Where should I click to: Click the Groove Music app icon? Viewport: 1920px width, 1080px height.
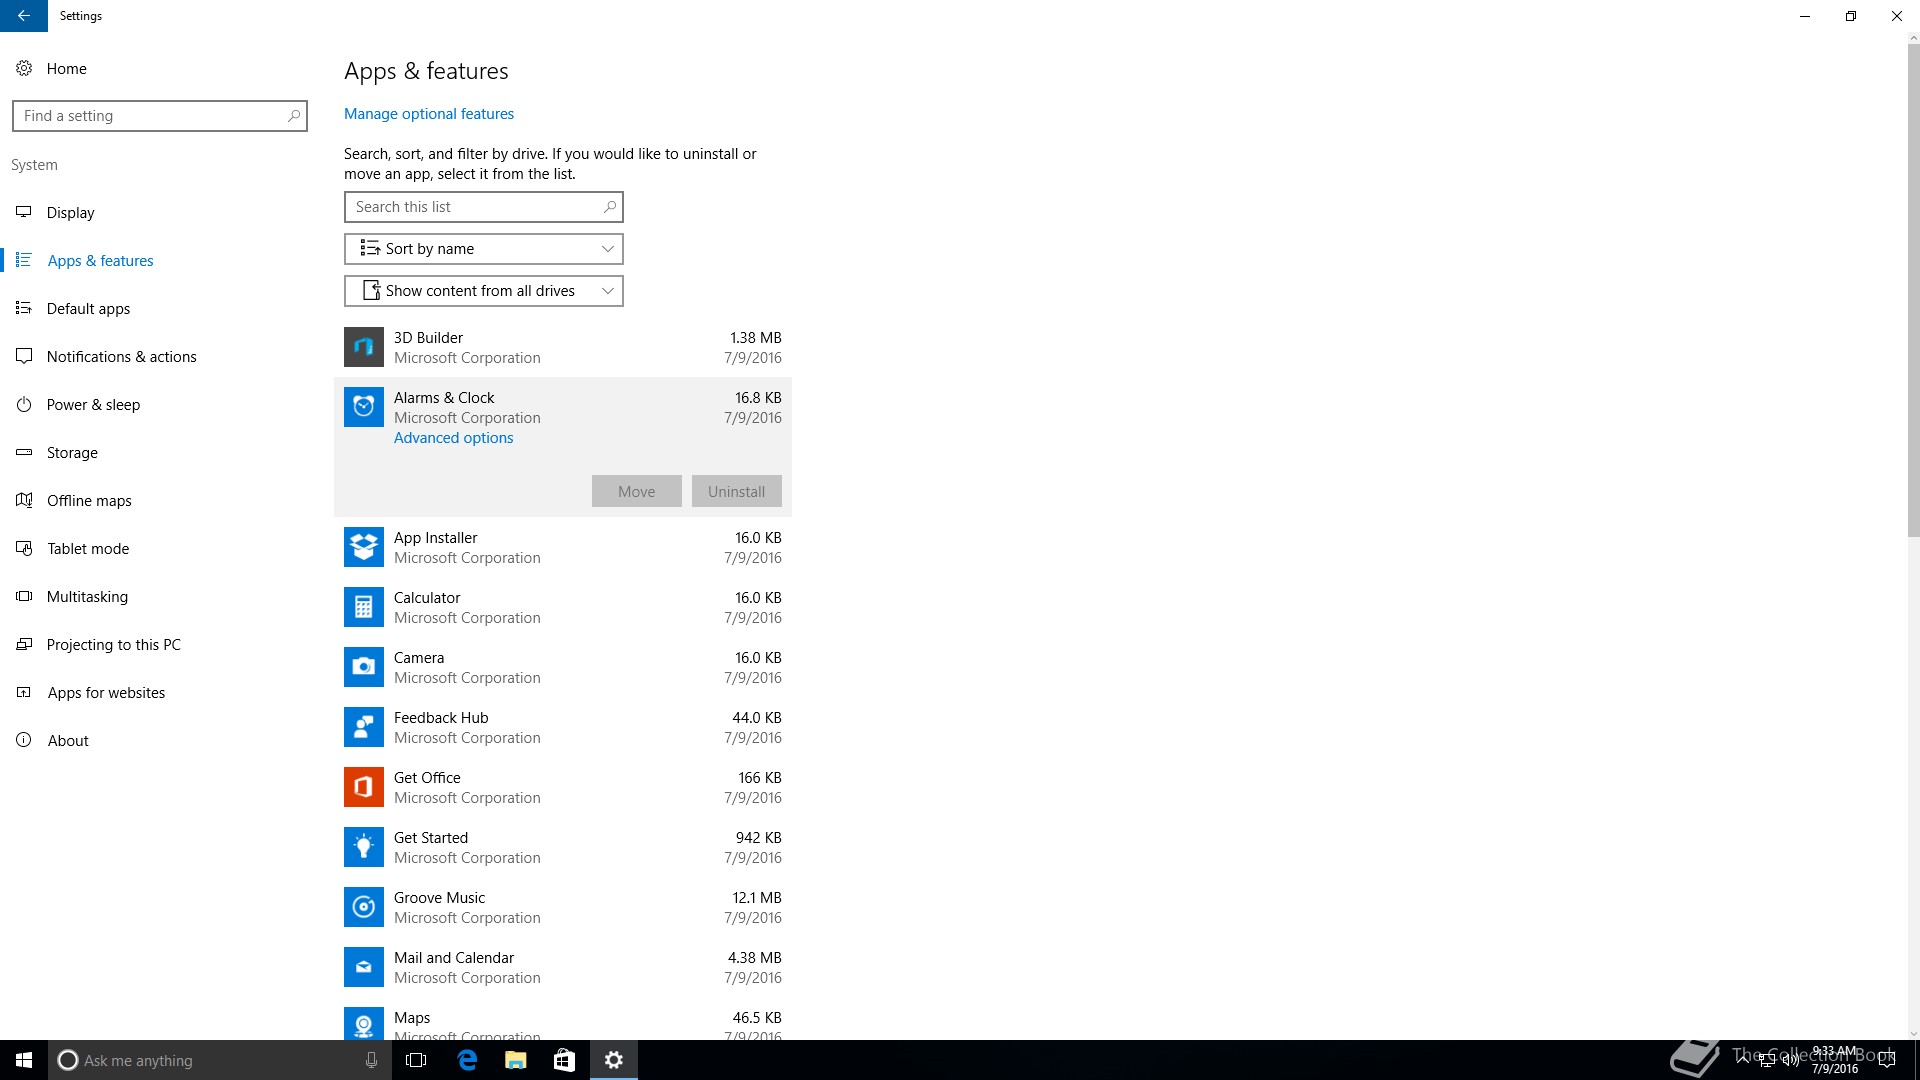coord(364,907)
